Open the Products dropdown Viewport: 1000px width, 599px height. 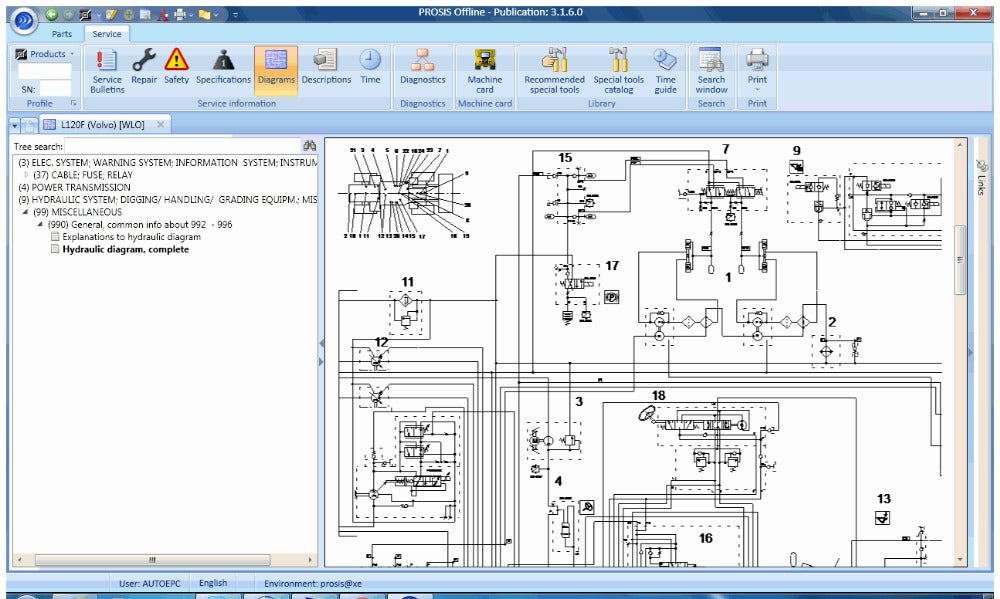(x=46, y=54)
